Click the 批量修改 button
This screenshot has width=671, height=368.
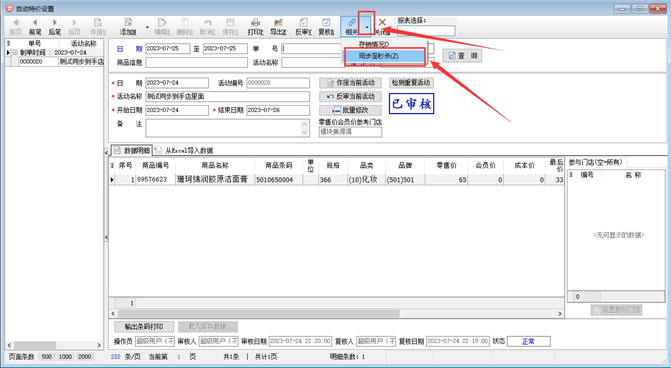[x=350, y=110]
